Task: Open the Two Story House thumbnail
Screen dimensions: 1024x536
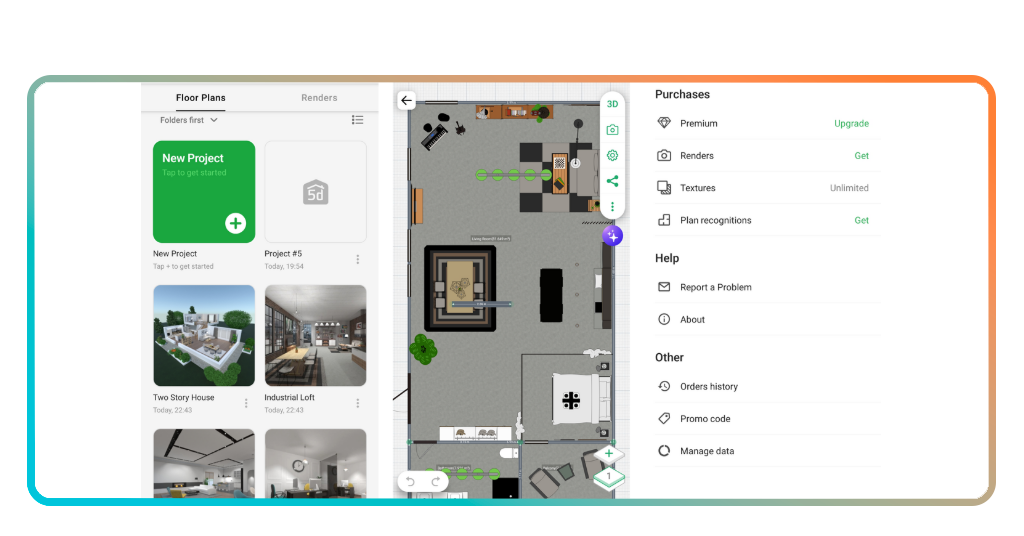Action: pyautogui.click(x=204, y=336)
